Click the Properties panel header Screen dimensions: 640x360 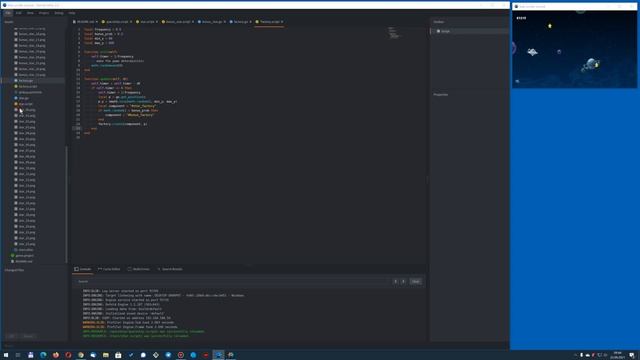(x=441, y=95)
